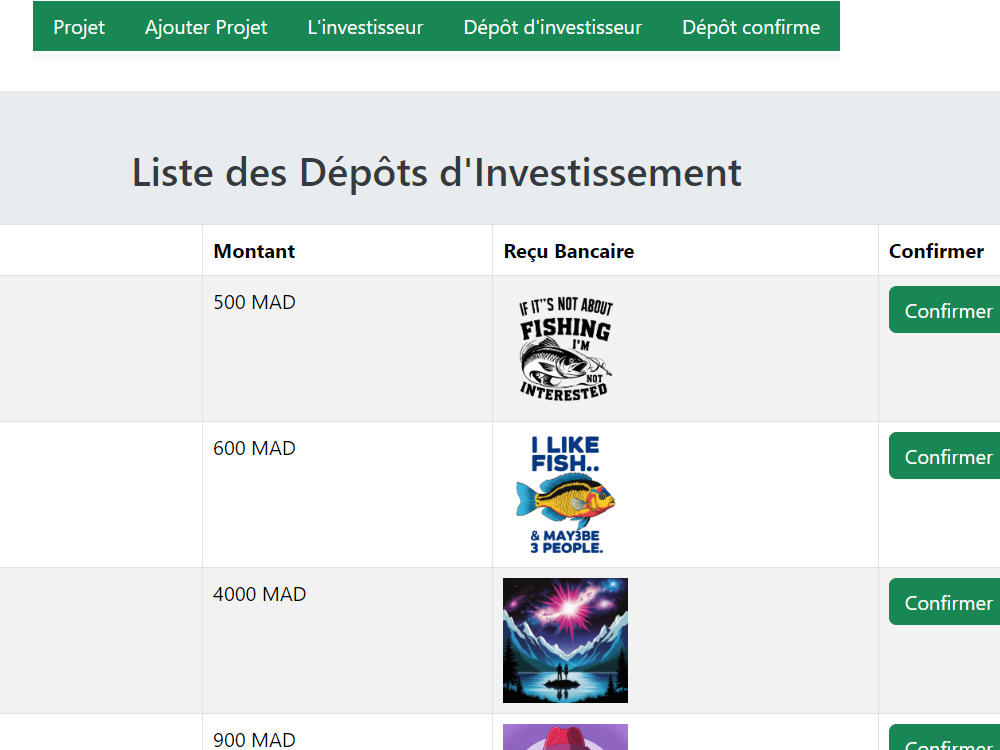
Task: Open the galaxy mountain lake receipt image
Action: click(566, 641)
